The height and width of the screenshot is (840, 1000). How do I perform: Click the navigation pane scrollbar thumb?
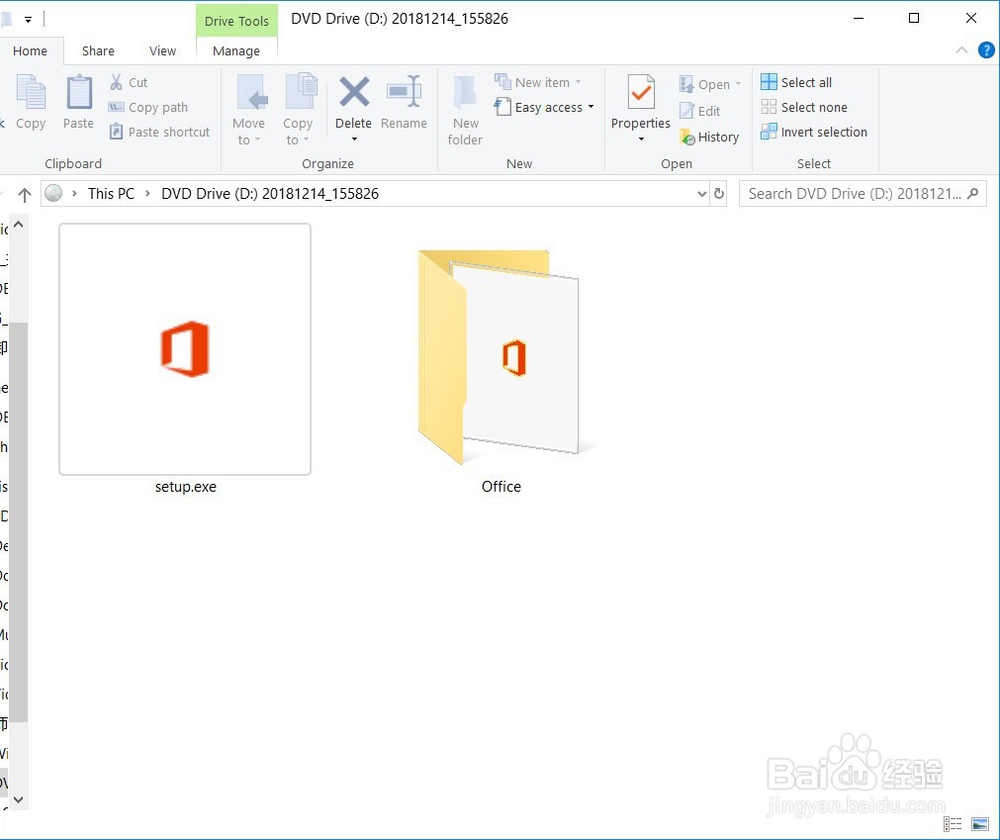click(18, 522)
